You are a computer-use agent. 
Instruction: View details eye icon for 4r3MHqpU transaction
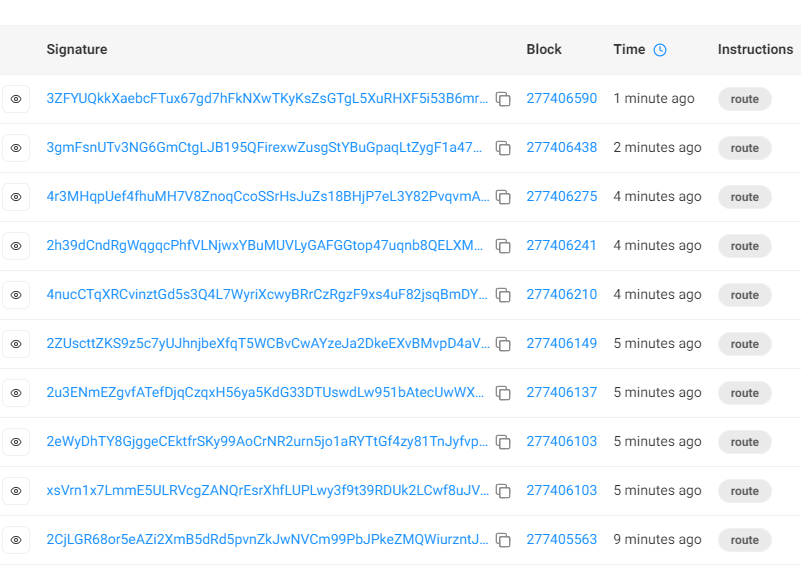16,197
